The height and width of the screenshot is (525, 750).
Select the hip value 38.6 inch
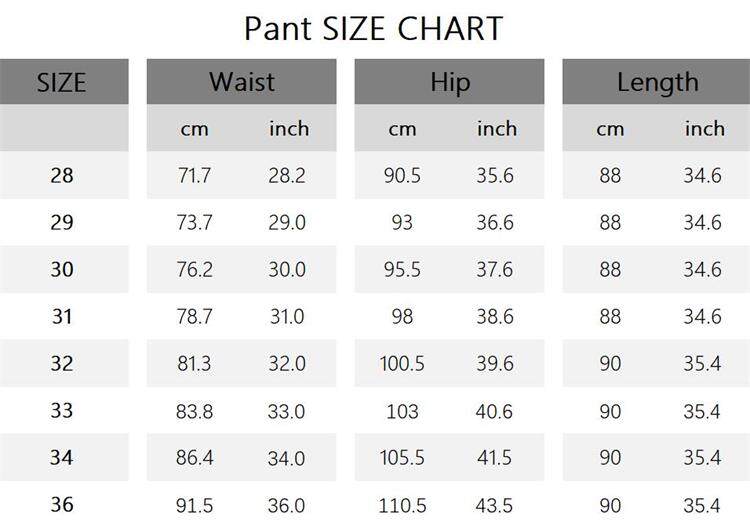tap(494, 317)
